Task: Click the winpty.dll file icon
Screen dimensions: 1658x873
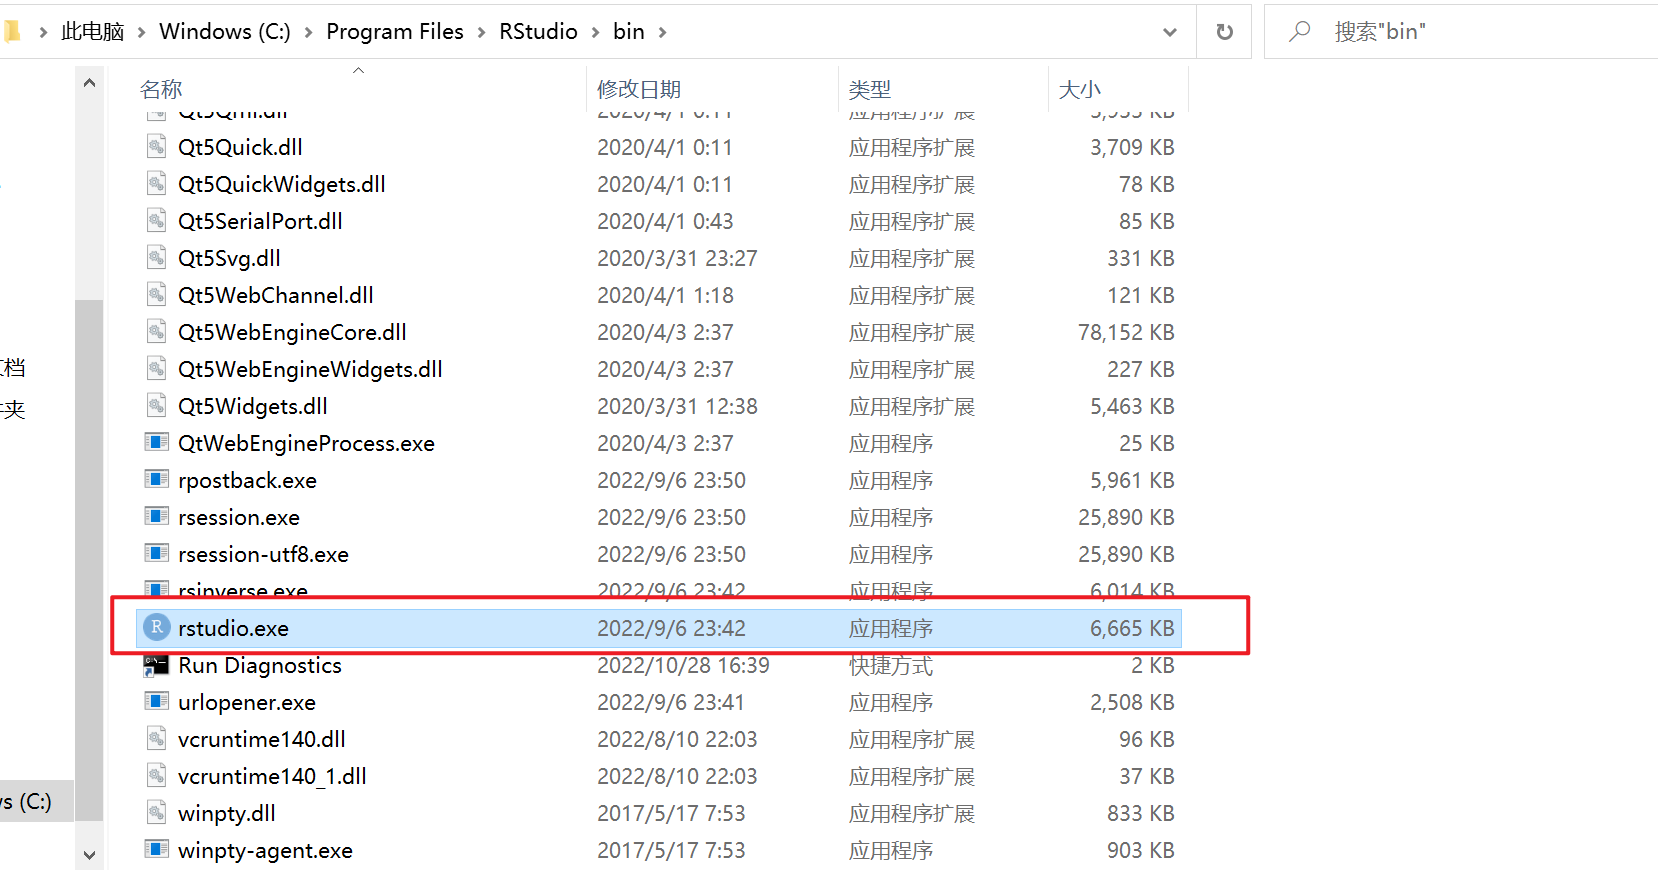Action: pos(157,813)
